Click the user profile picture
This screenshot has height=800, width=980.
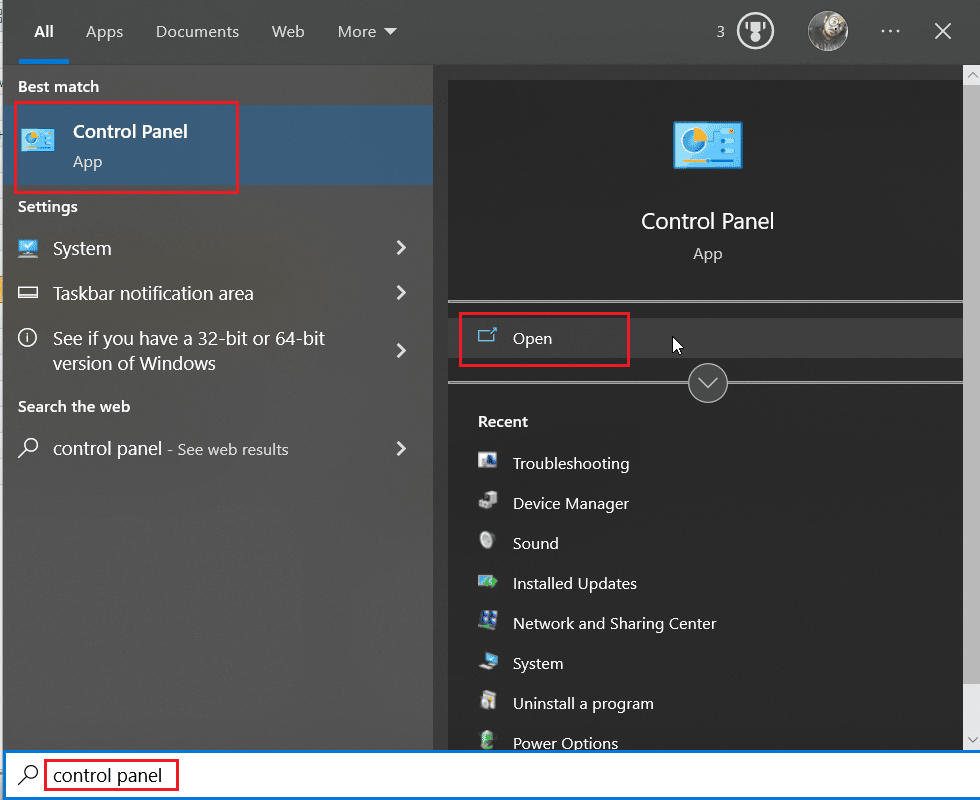pyautogui.click(x=828, y=31)
